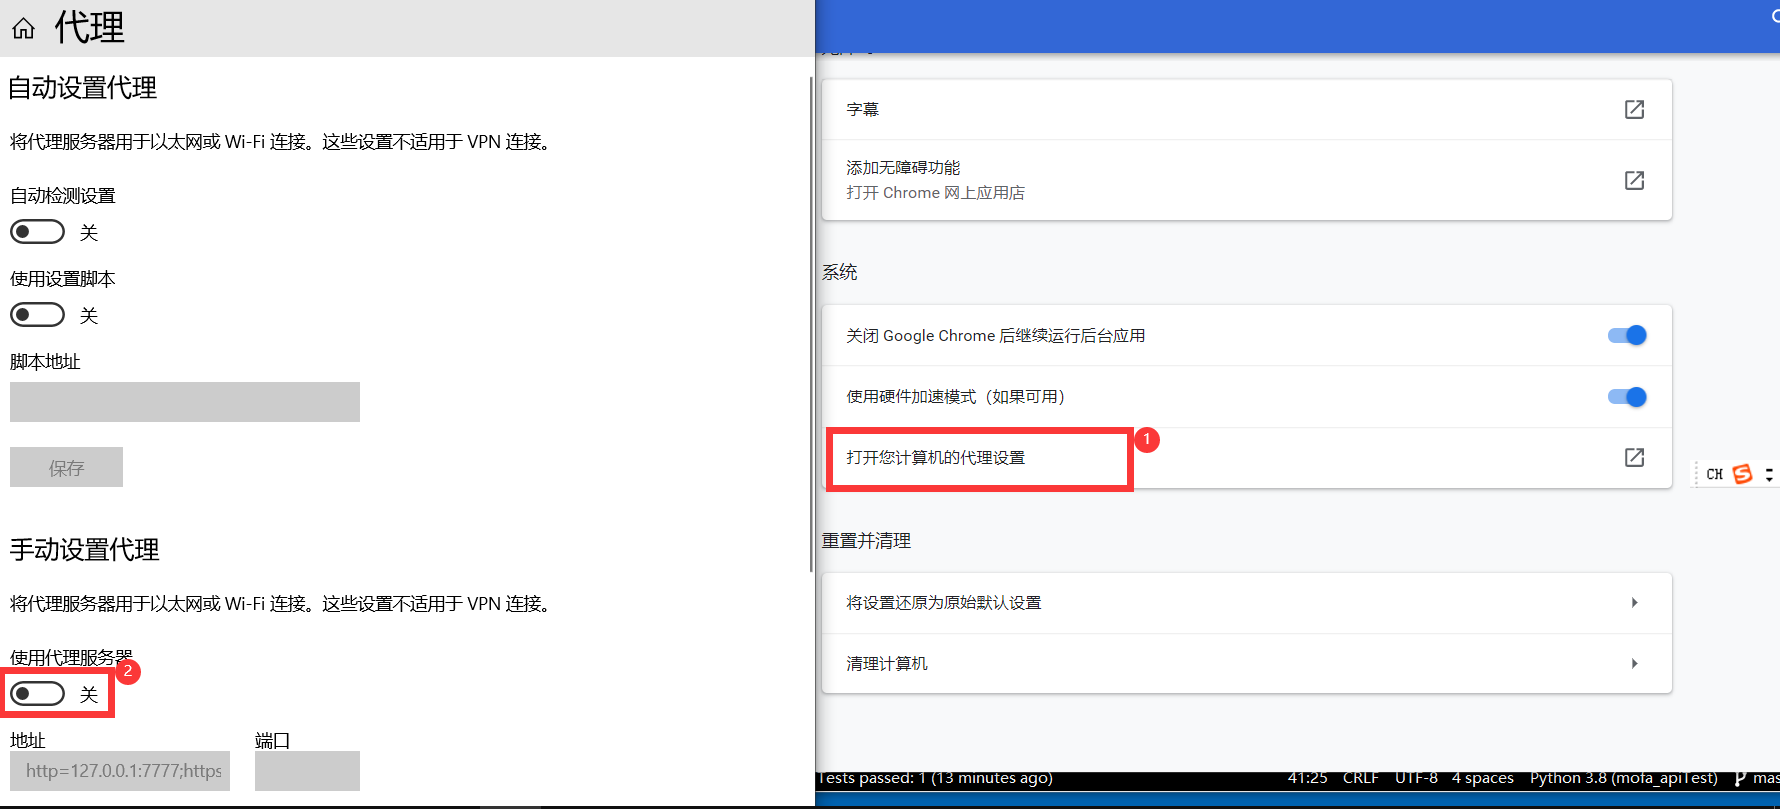Click the proxy settings window scrollbar
The height and width of the screenshot is (809, 1780).
click(811, 324)
